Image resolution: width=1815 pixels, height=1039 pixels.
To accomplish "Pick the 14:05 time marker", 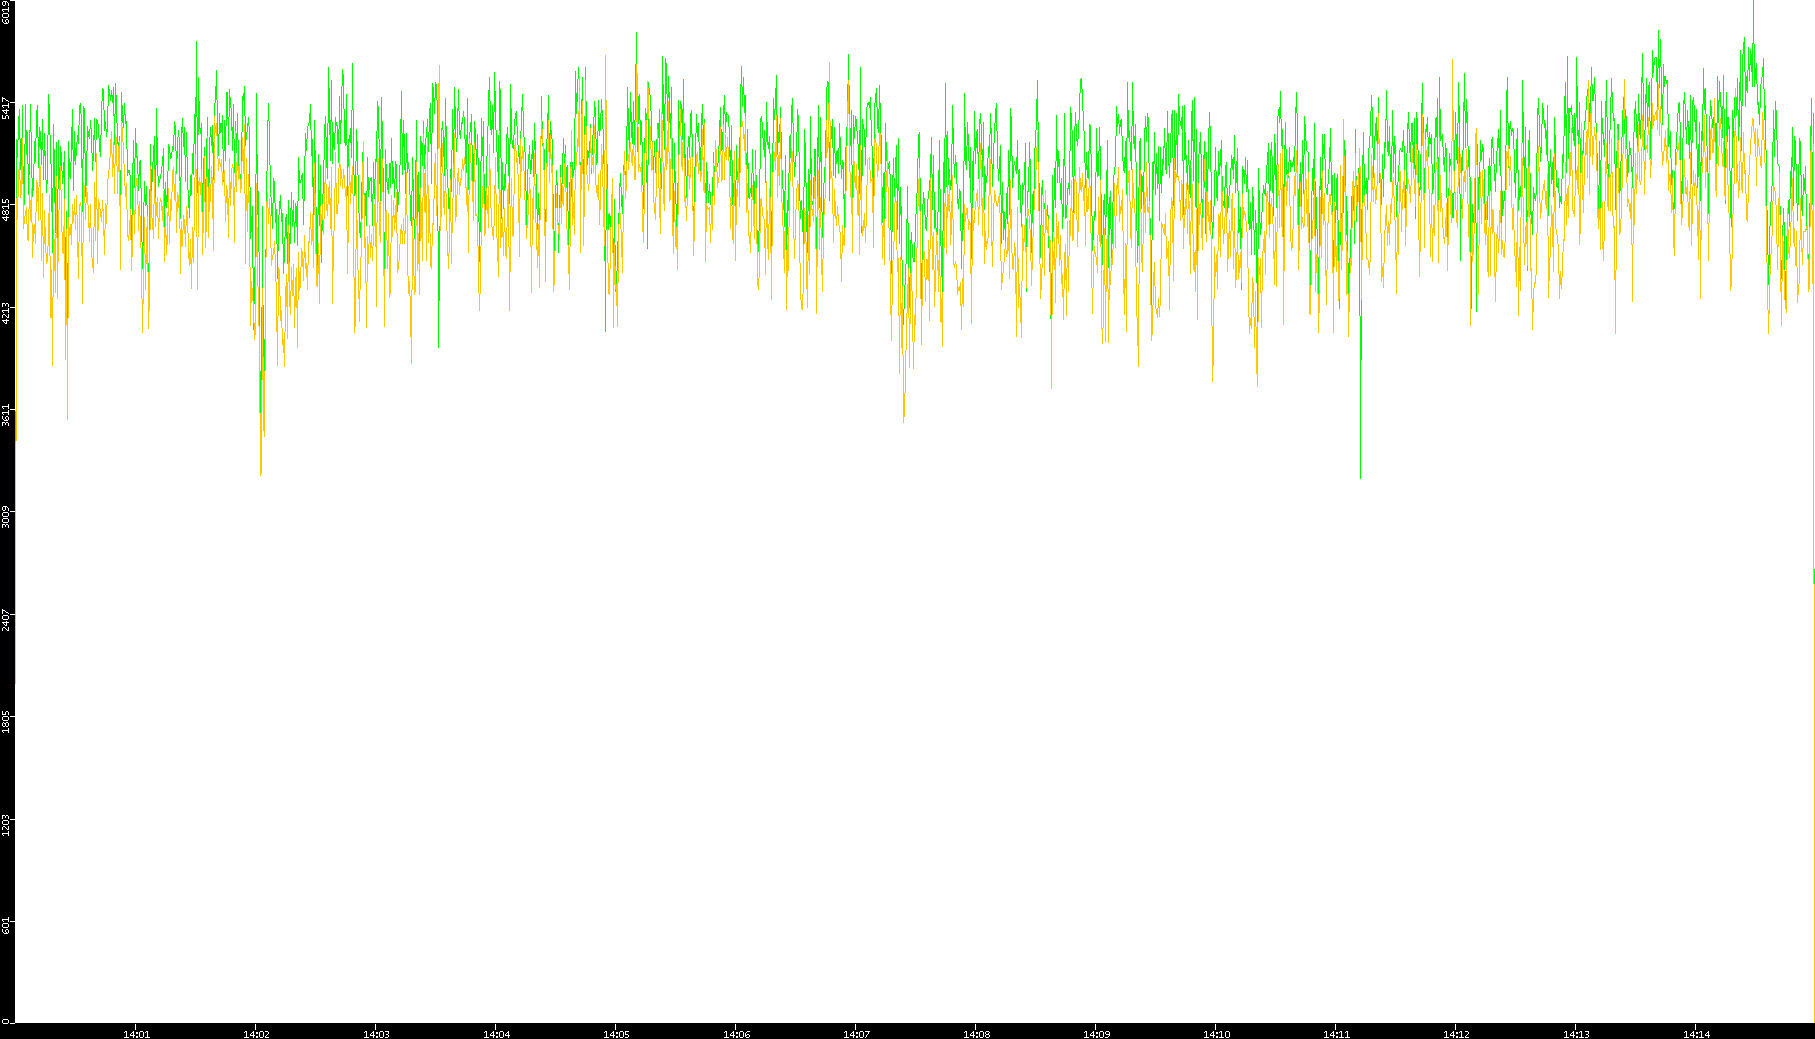I will click(x=616, y=1033).
